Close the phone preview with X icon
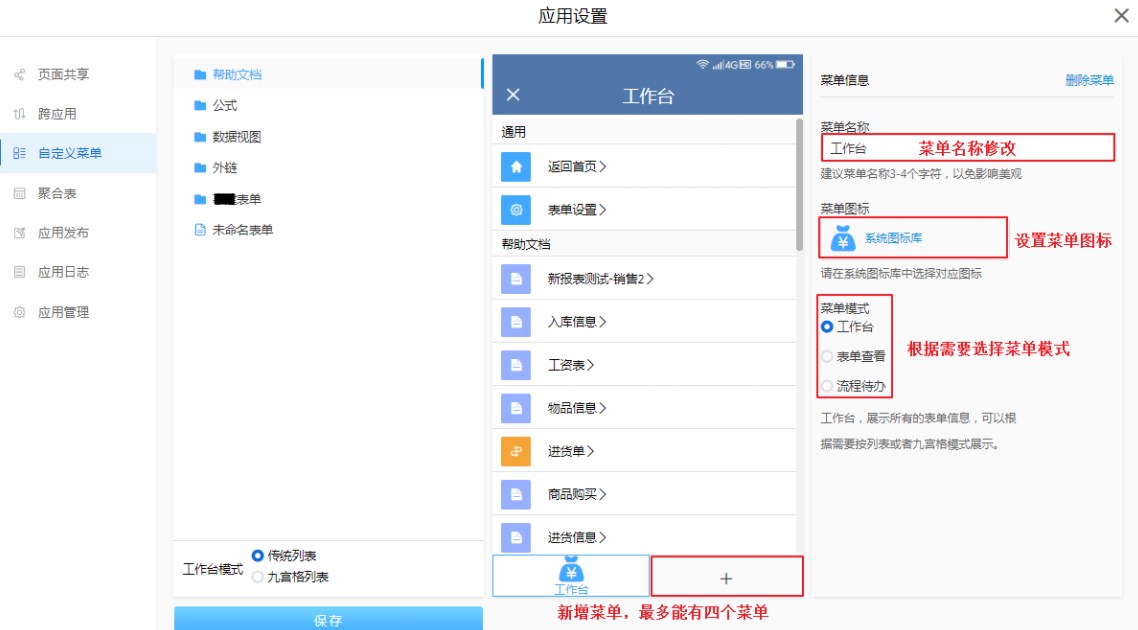Screen dimensions: 1138x630 [x=513, y=95]
